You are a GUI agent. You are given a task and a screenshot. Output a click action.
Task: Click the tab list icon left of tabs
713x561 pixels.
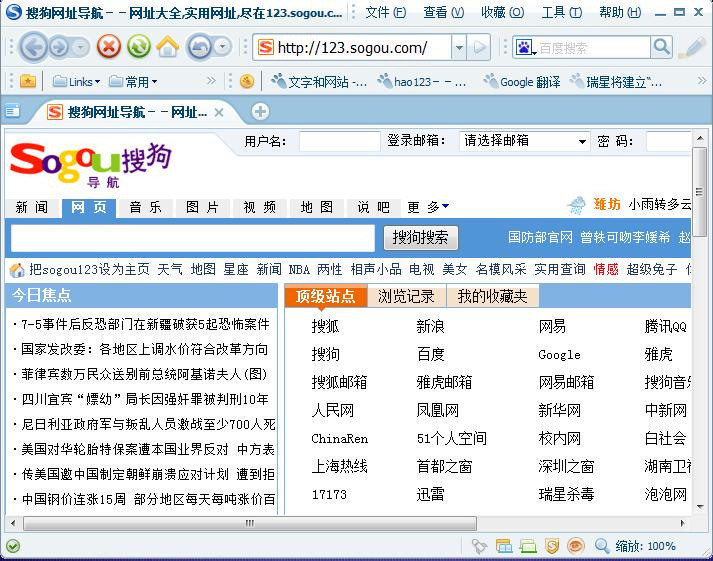(x=13, y=110)
